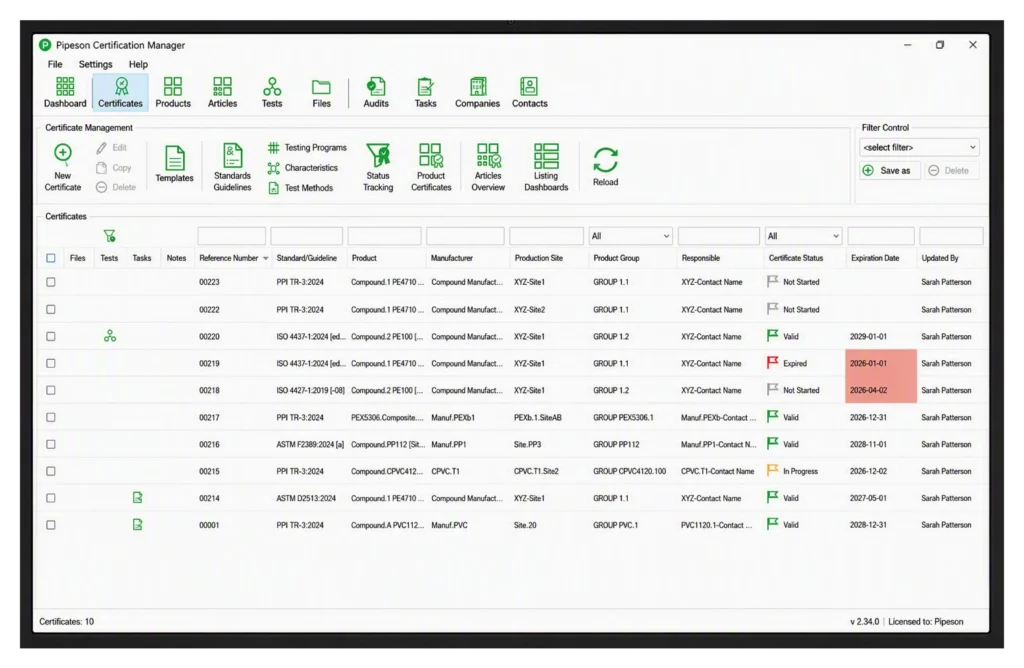Screen dimensions: 1024x668
Task: Open Characteristics
Action: point(302,168)
